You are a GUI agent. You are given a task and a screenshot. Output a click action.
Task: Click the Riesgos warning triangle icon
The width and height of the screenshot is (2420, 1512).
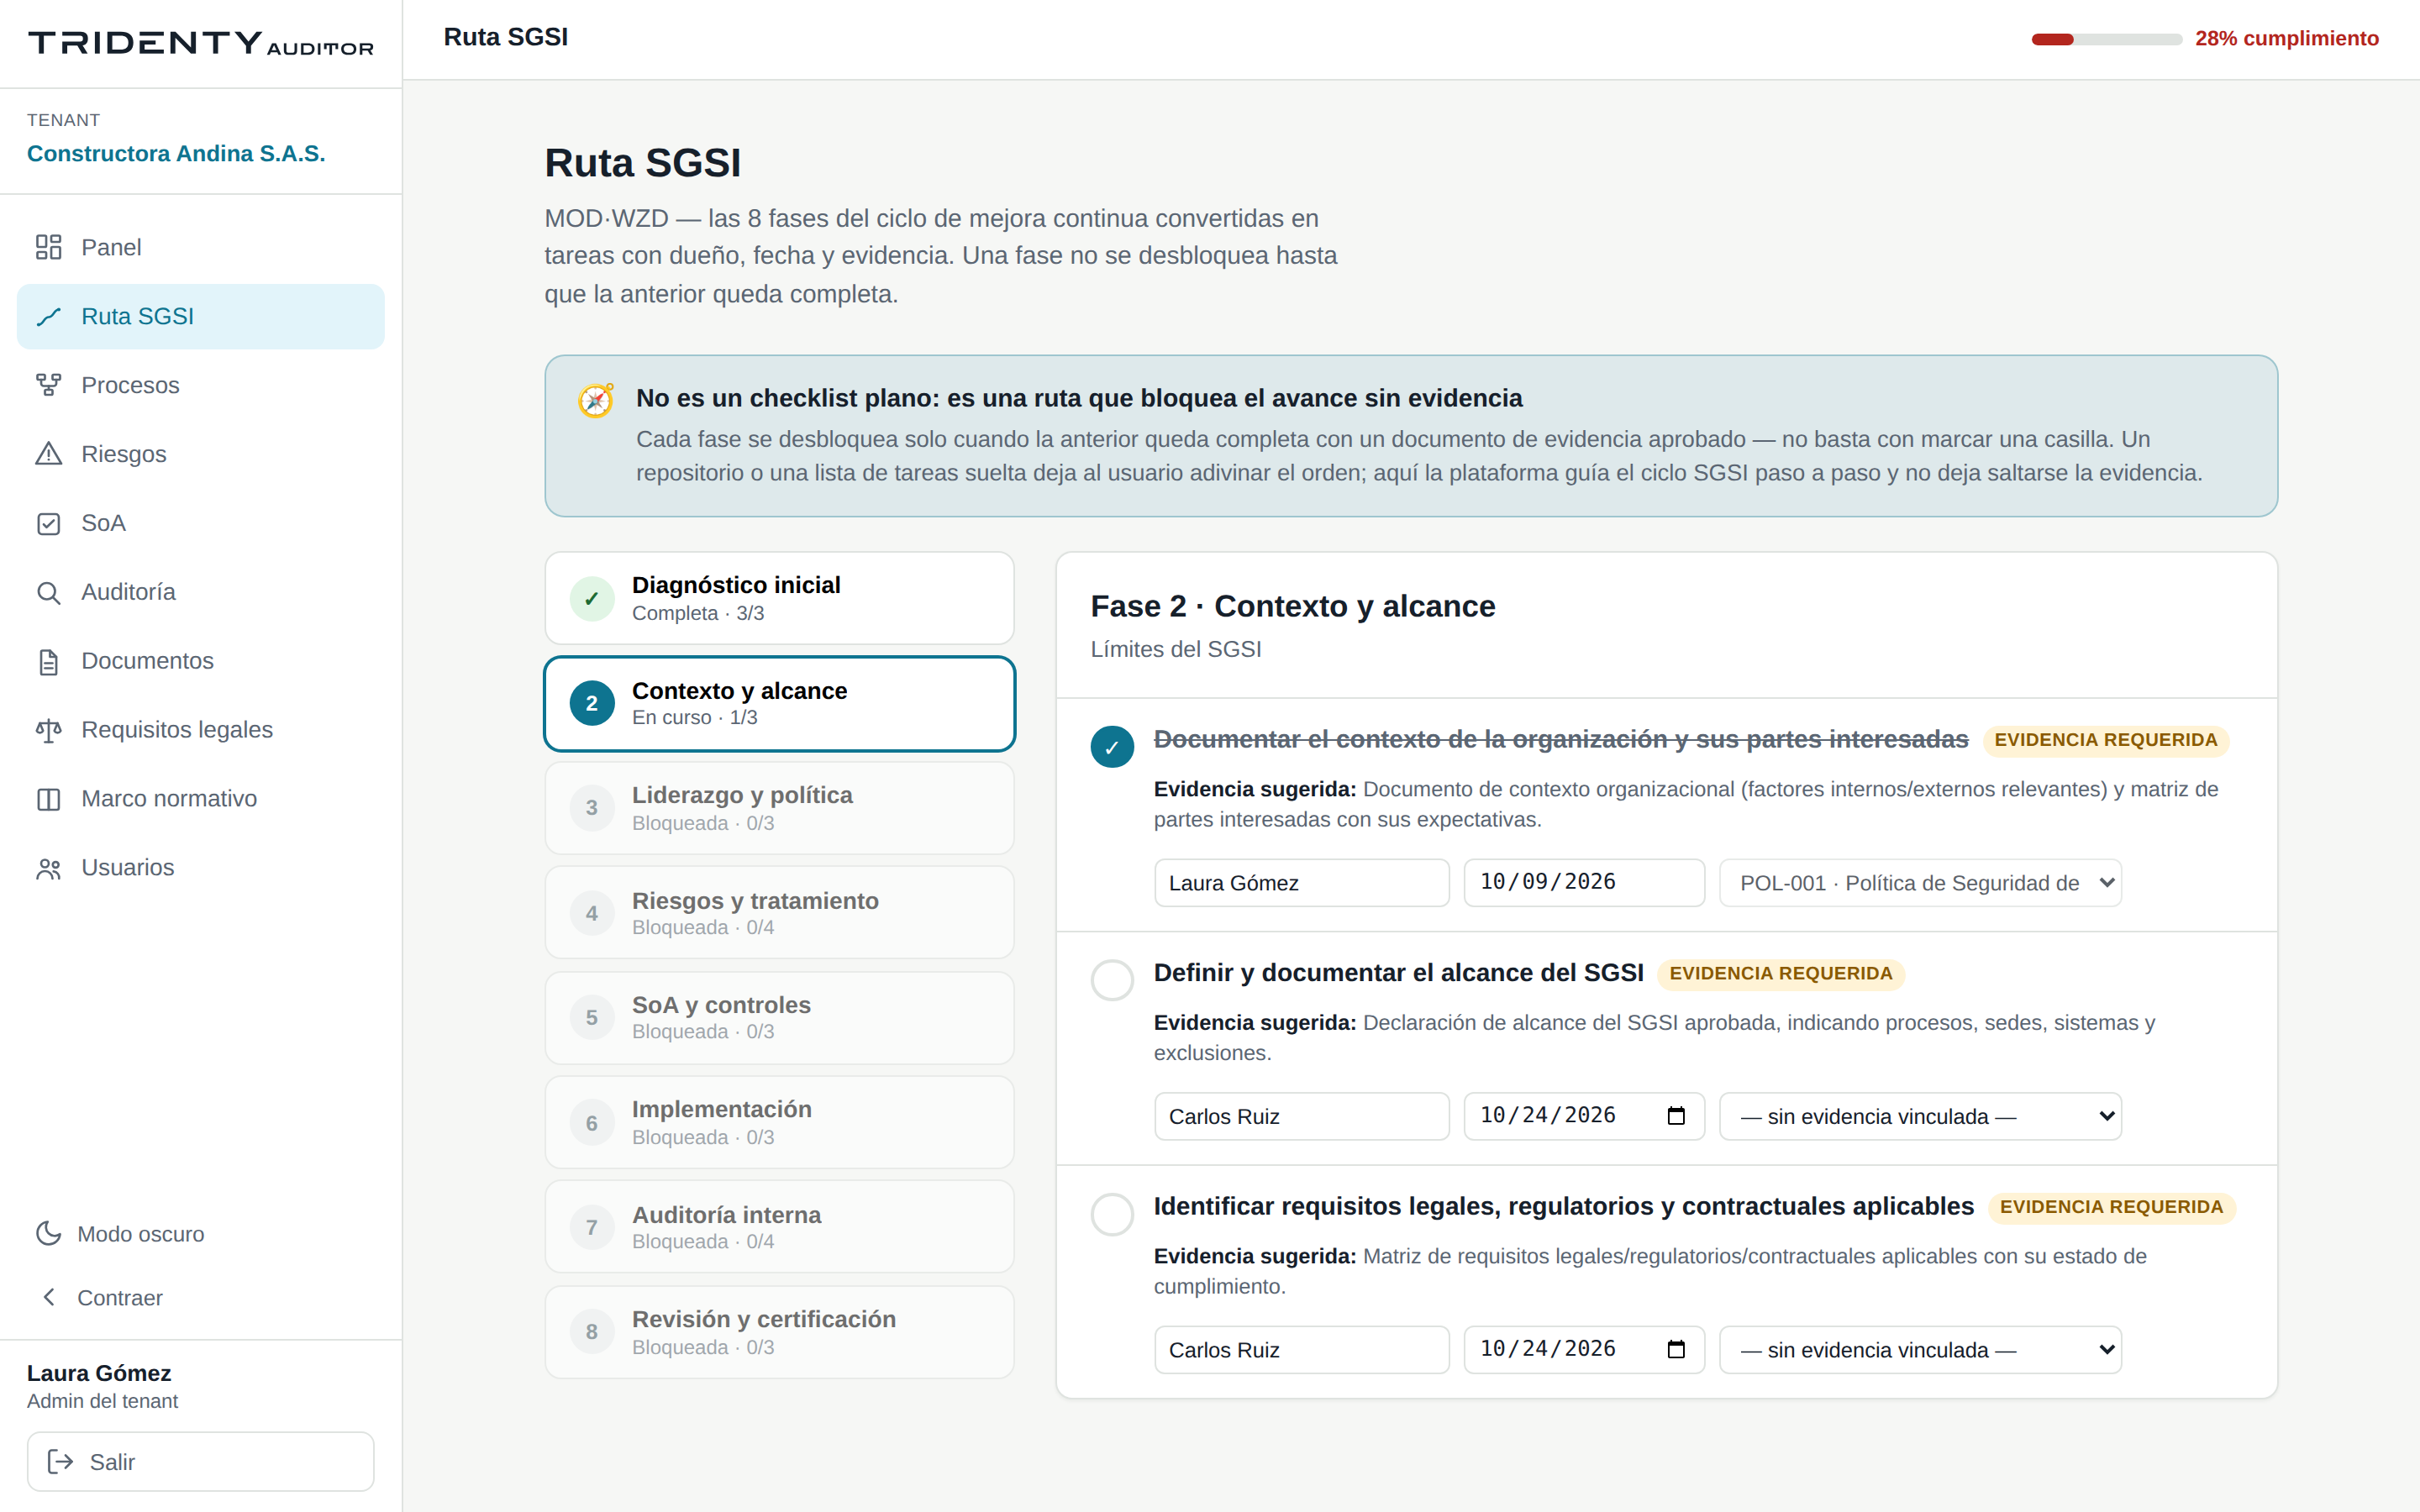[48, 454]
